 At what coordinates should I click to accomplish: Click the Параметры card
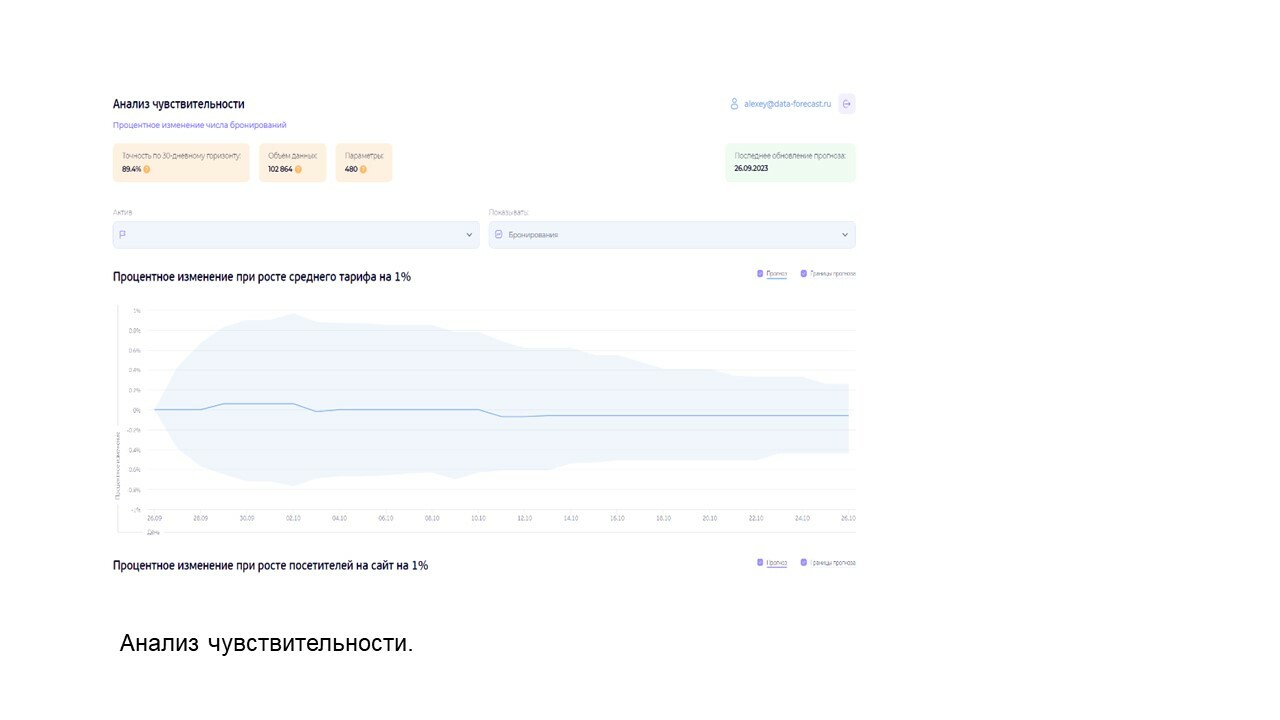pyautogui.click(x=364, y=163)
